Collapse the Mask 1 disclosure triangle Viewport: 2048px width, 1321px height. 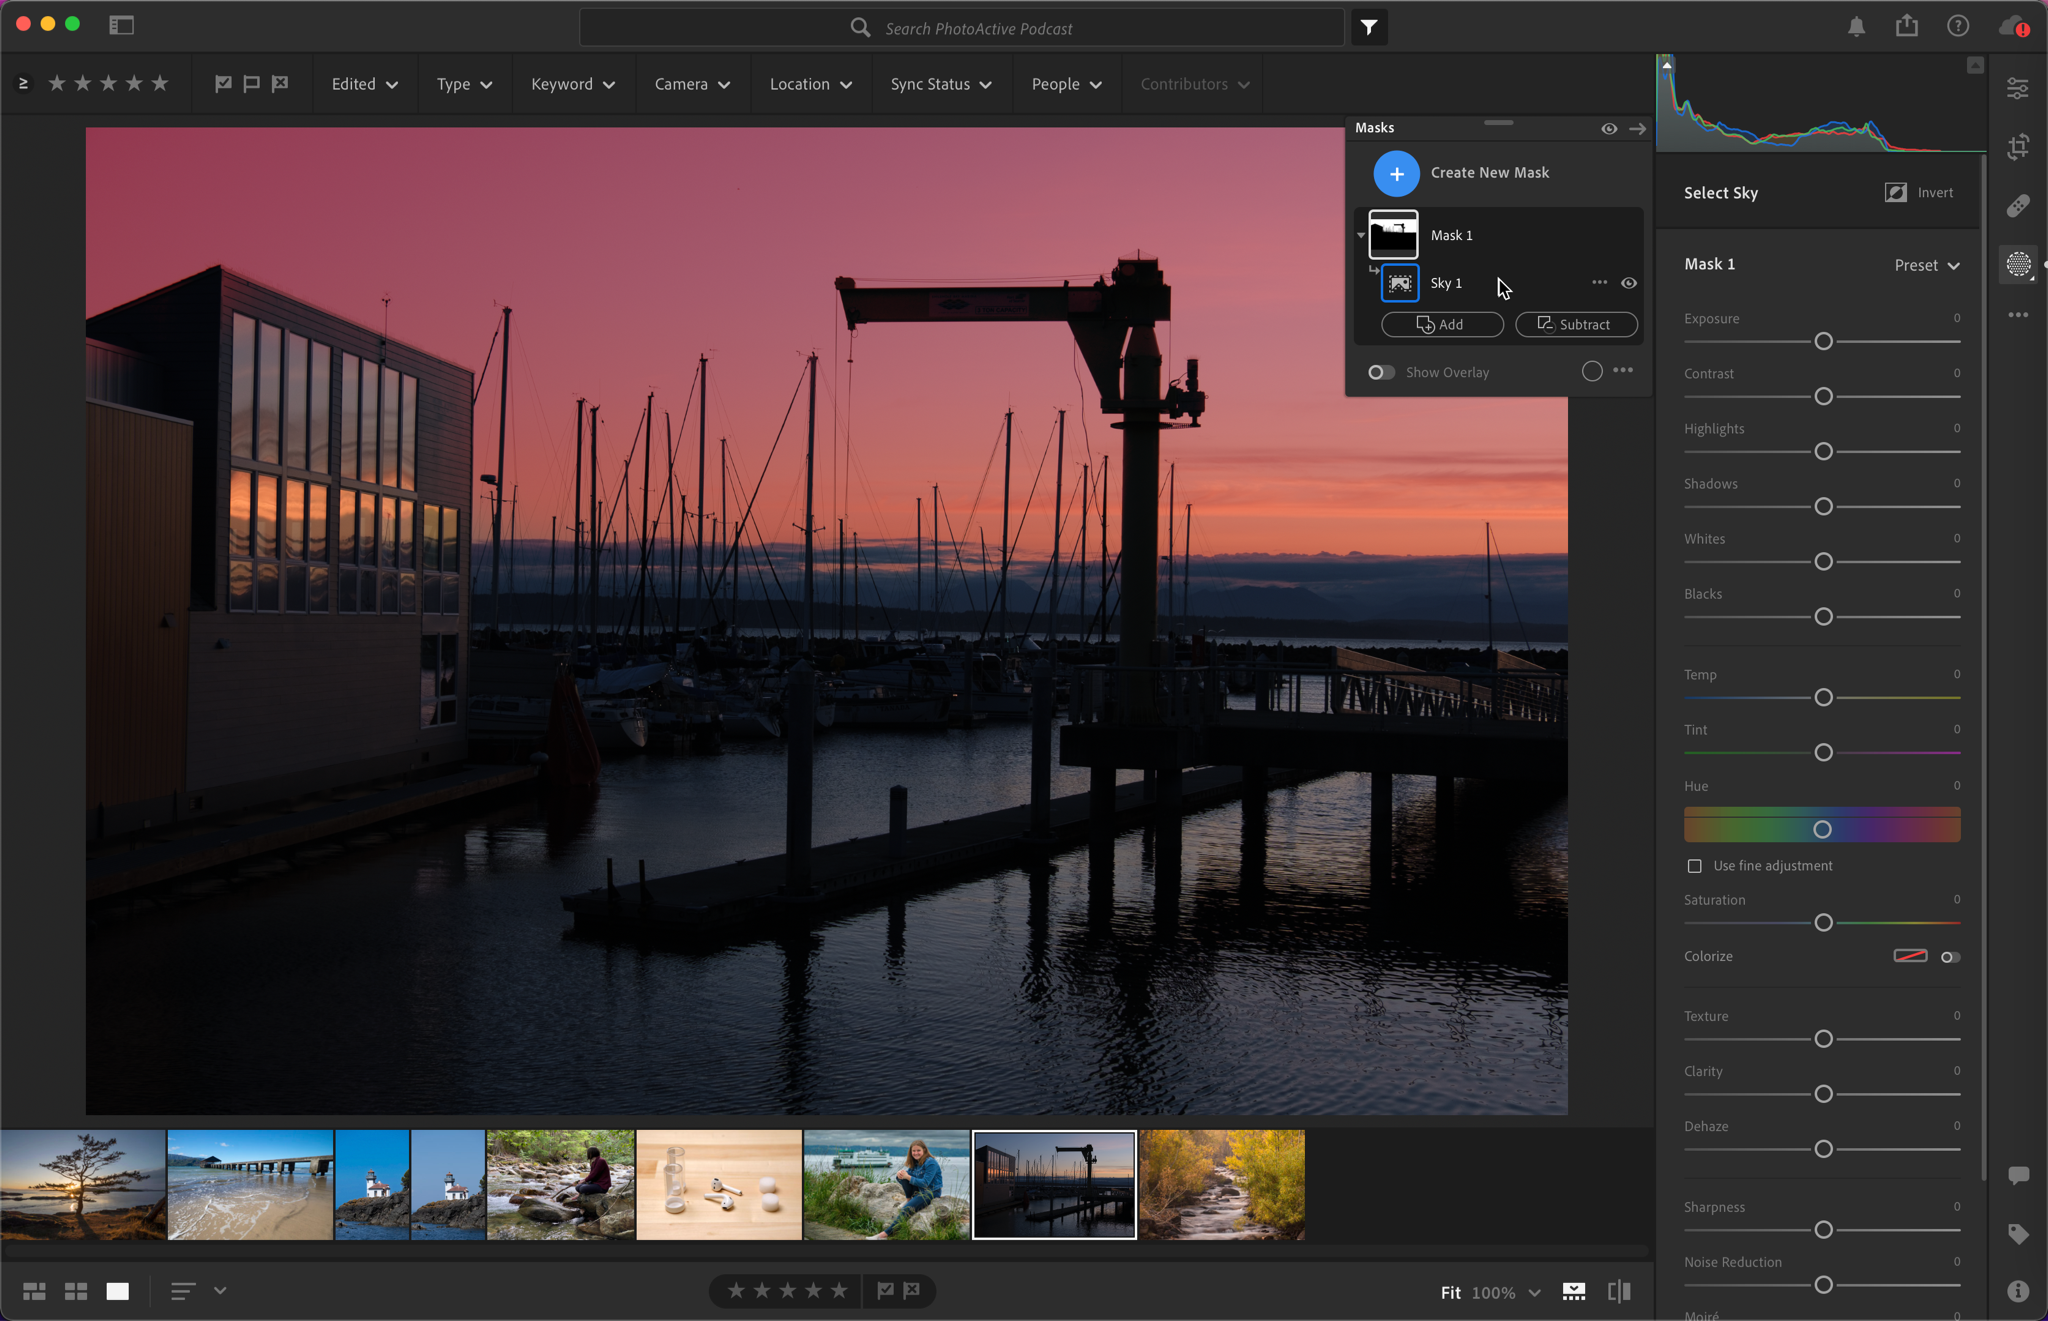click(1361, 236)
